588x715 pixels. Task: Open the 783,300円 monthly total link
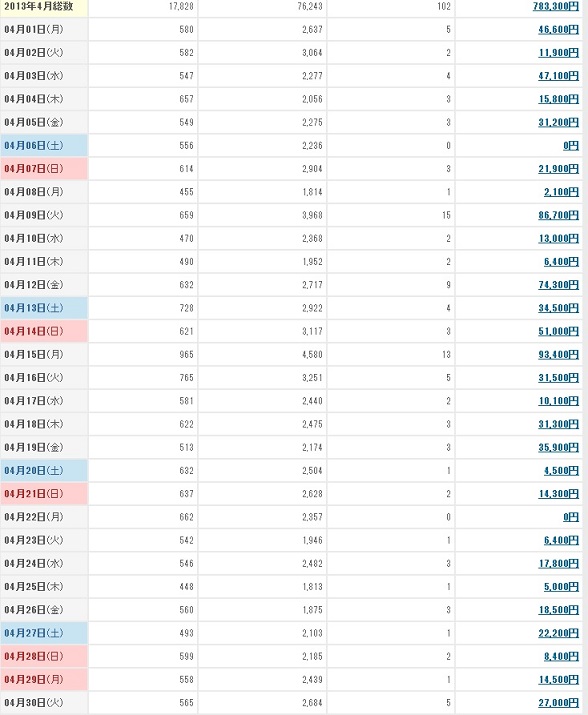point(556,6)
